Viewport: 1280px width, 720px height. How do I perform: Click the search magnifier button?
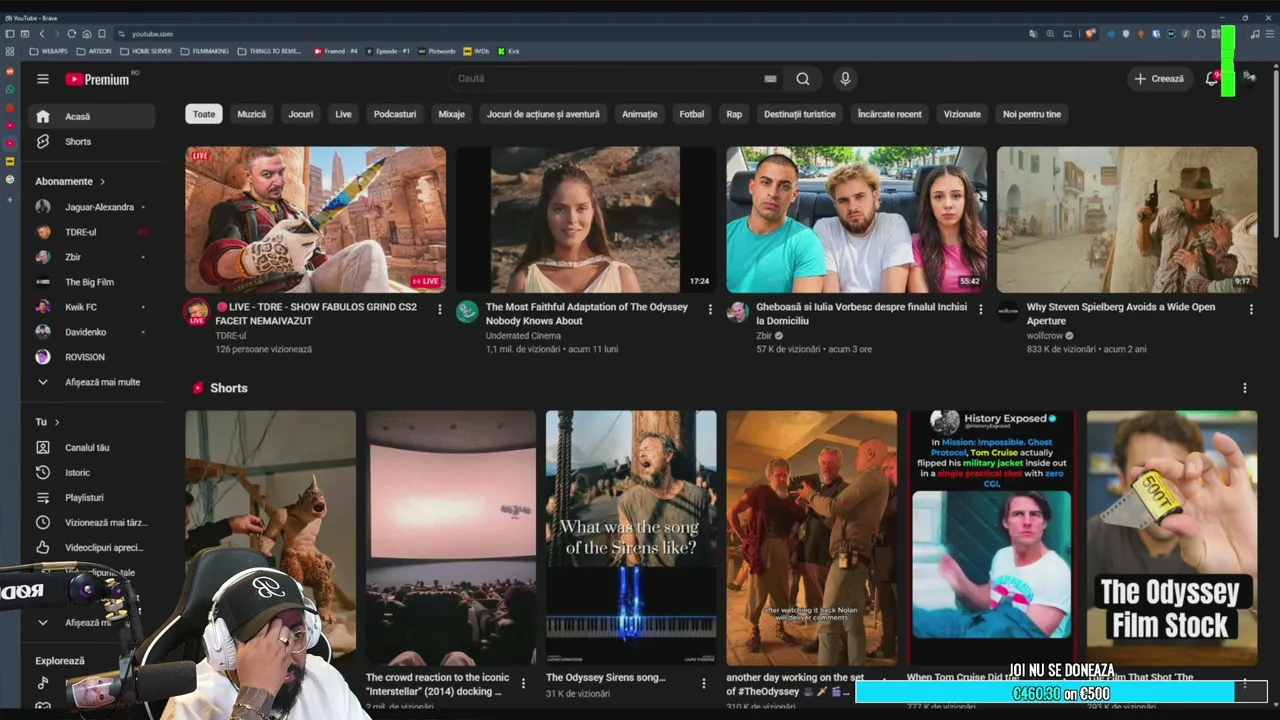point(803,79)
